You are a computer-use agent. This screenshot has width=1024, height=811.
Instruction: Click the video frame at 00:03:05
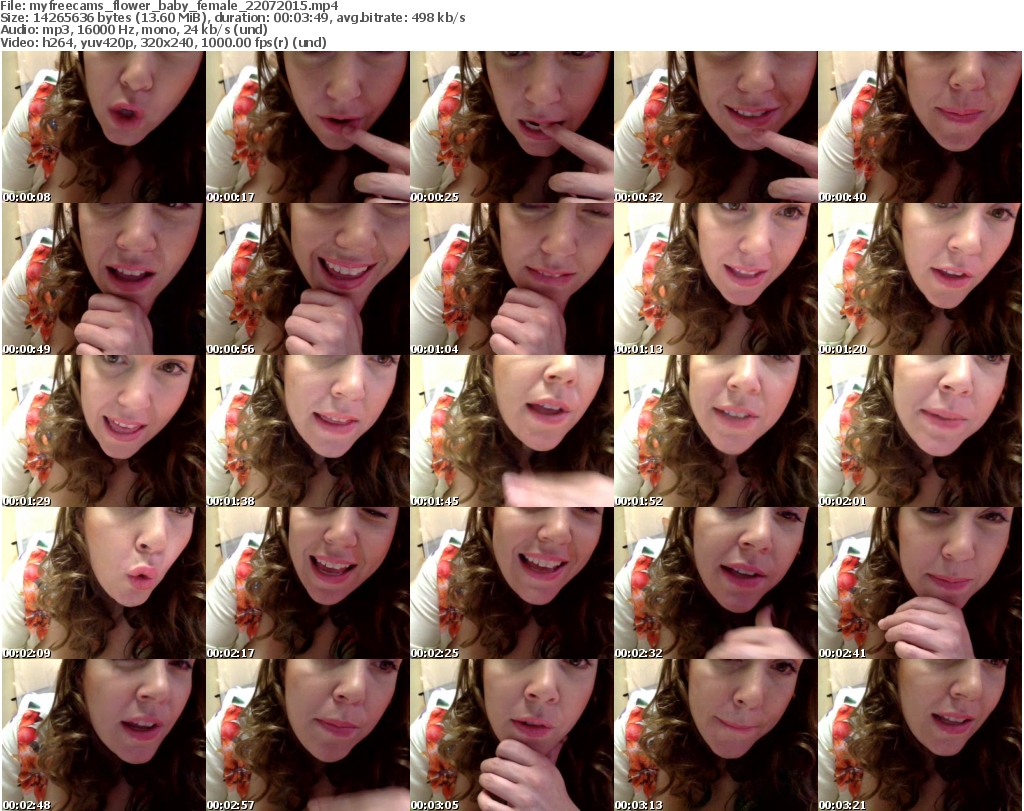(511, 735)
